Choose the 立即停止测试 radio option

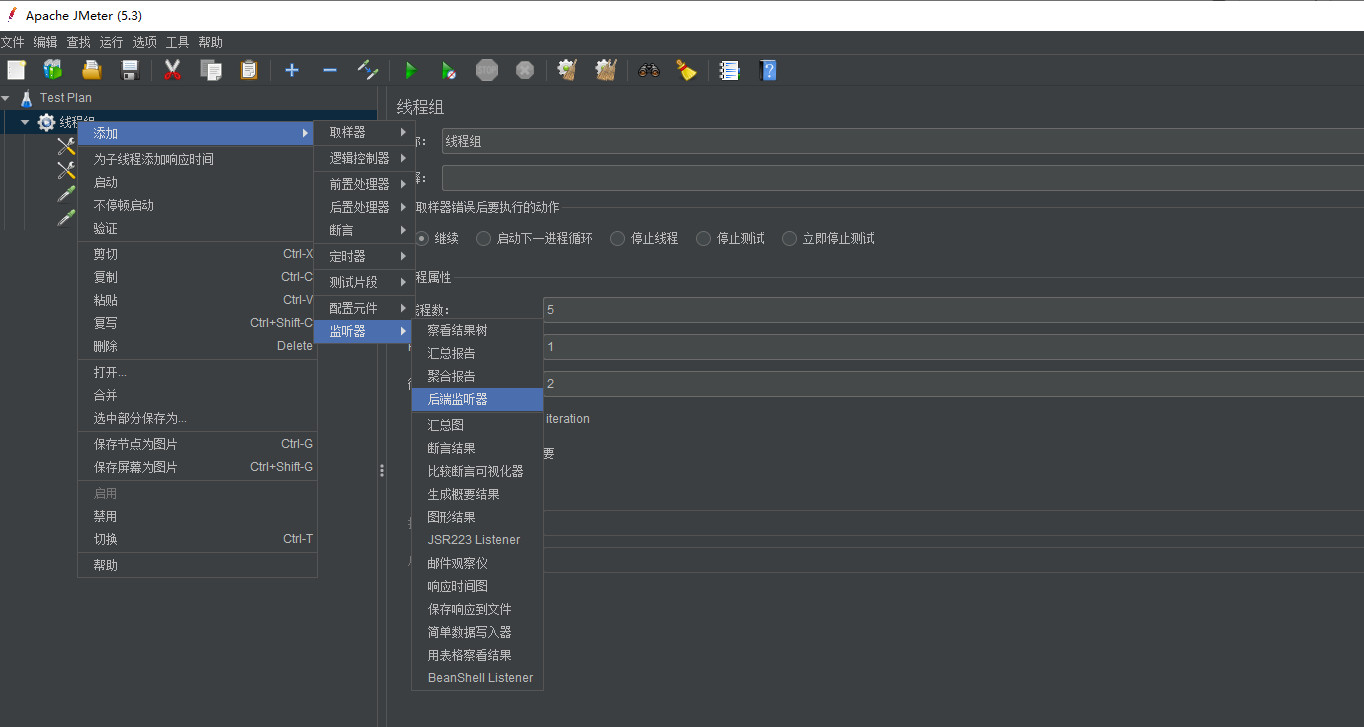pos(789,238)
